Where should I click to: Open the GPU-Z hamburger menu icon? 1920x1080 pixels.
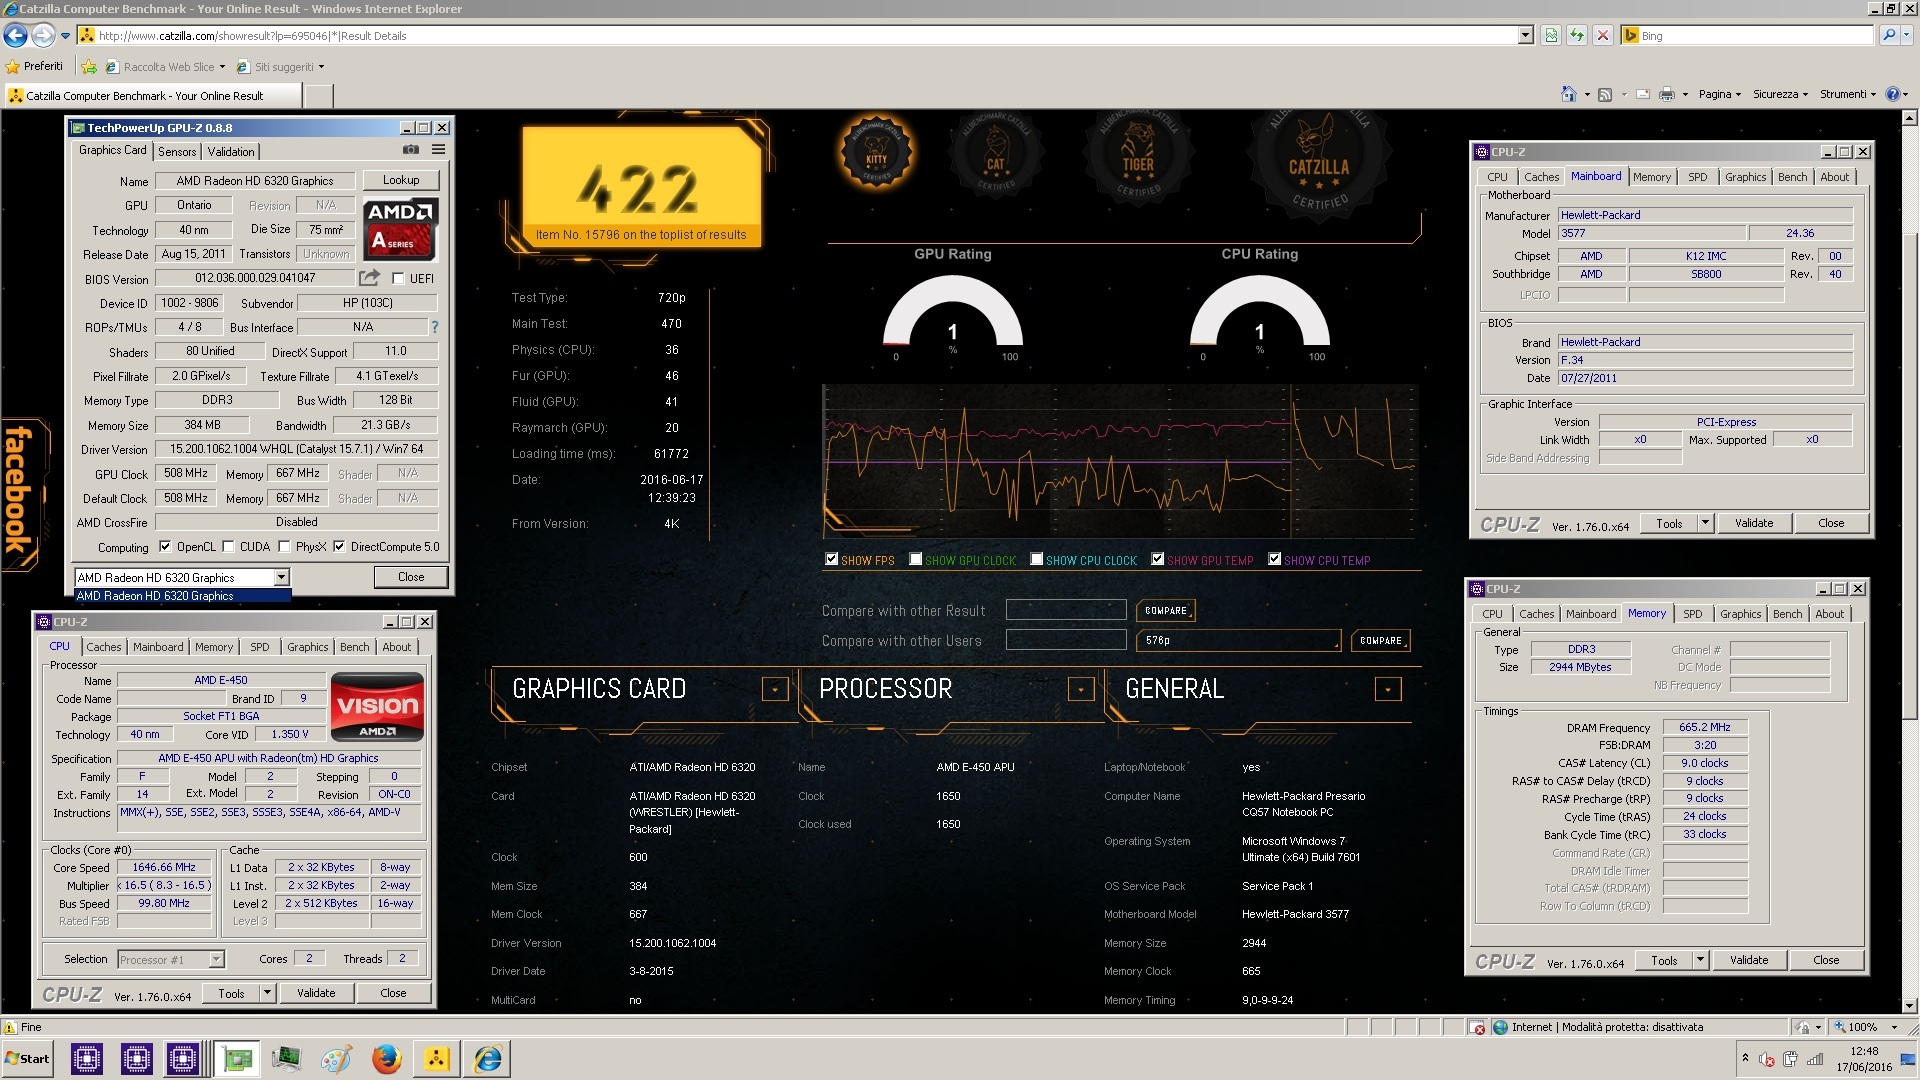point(438,150)
